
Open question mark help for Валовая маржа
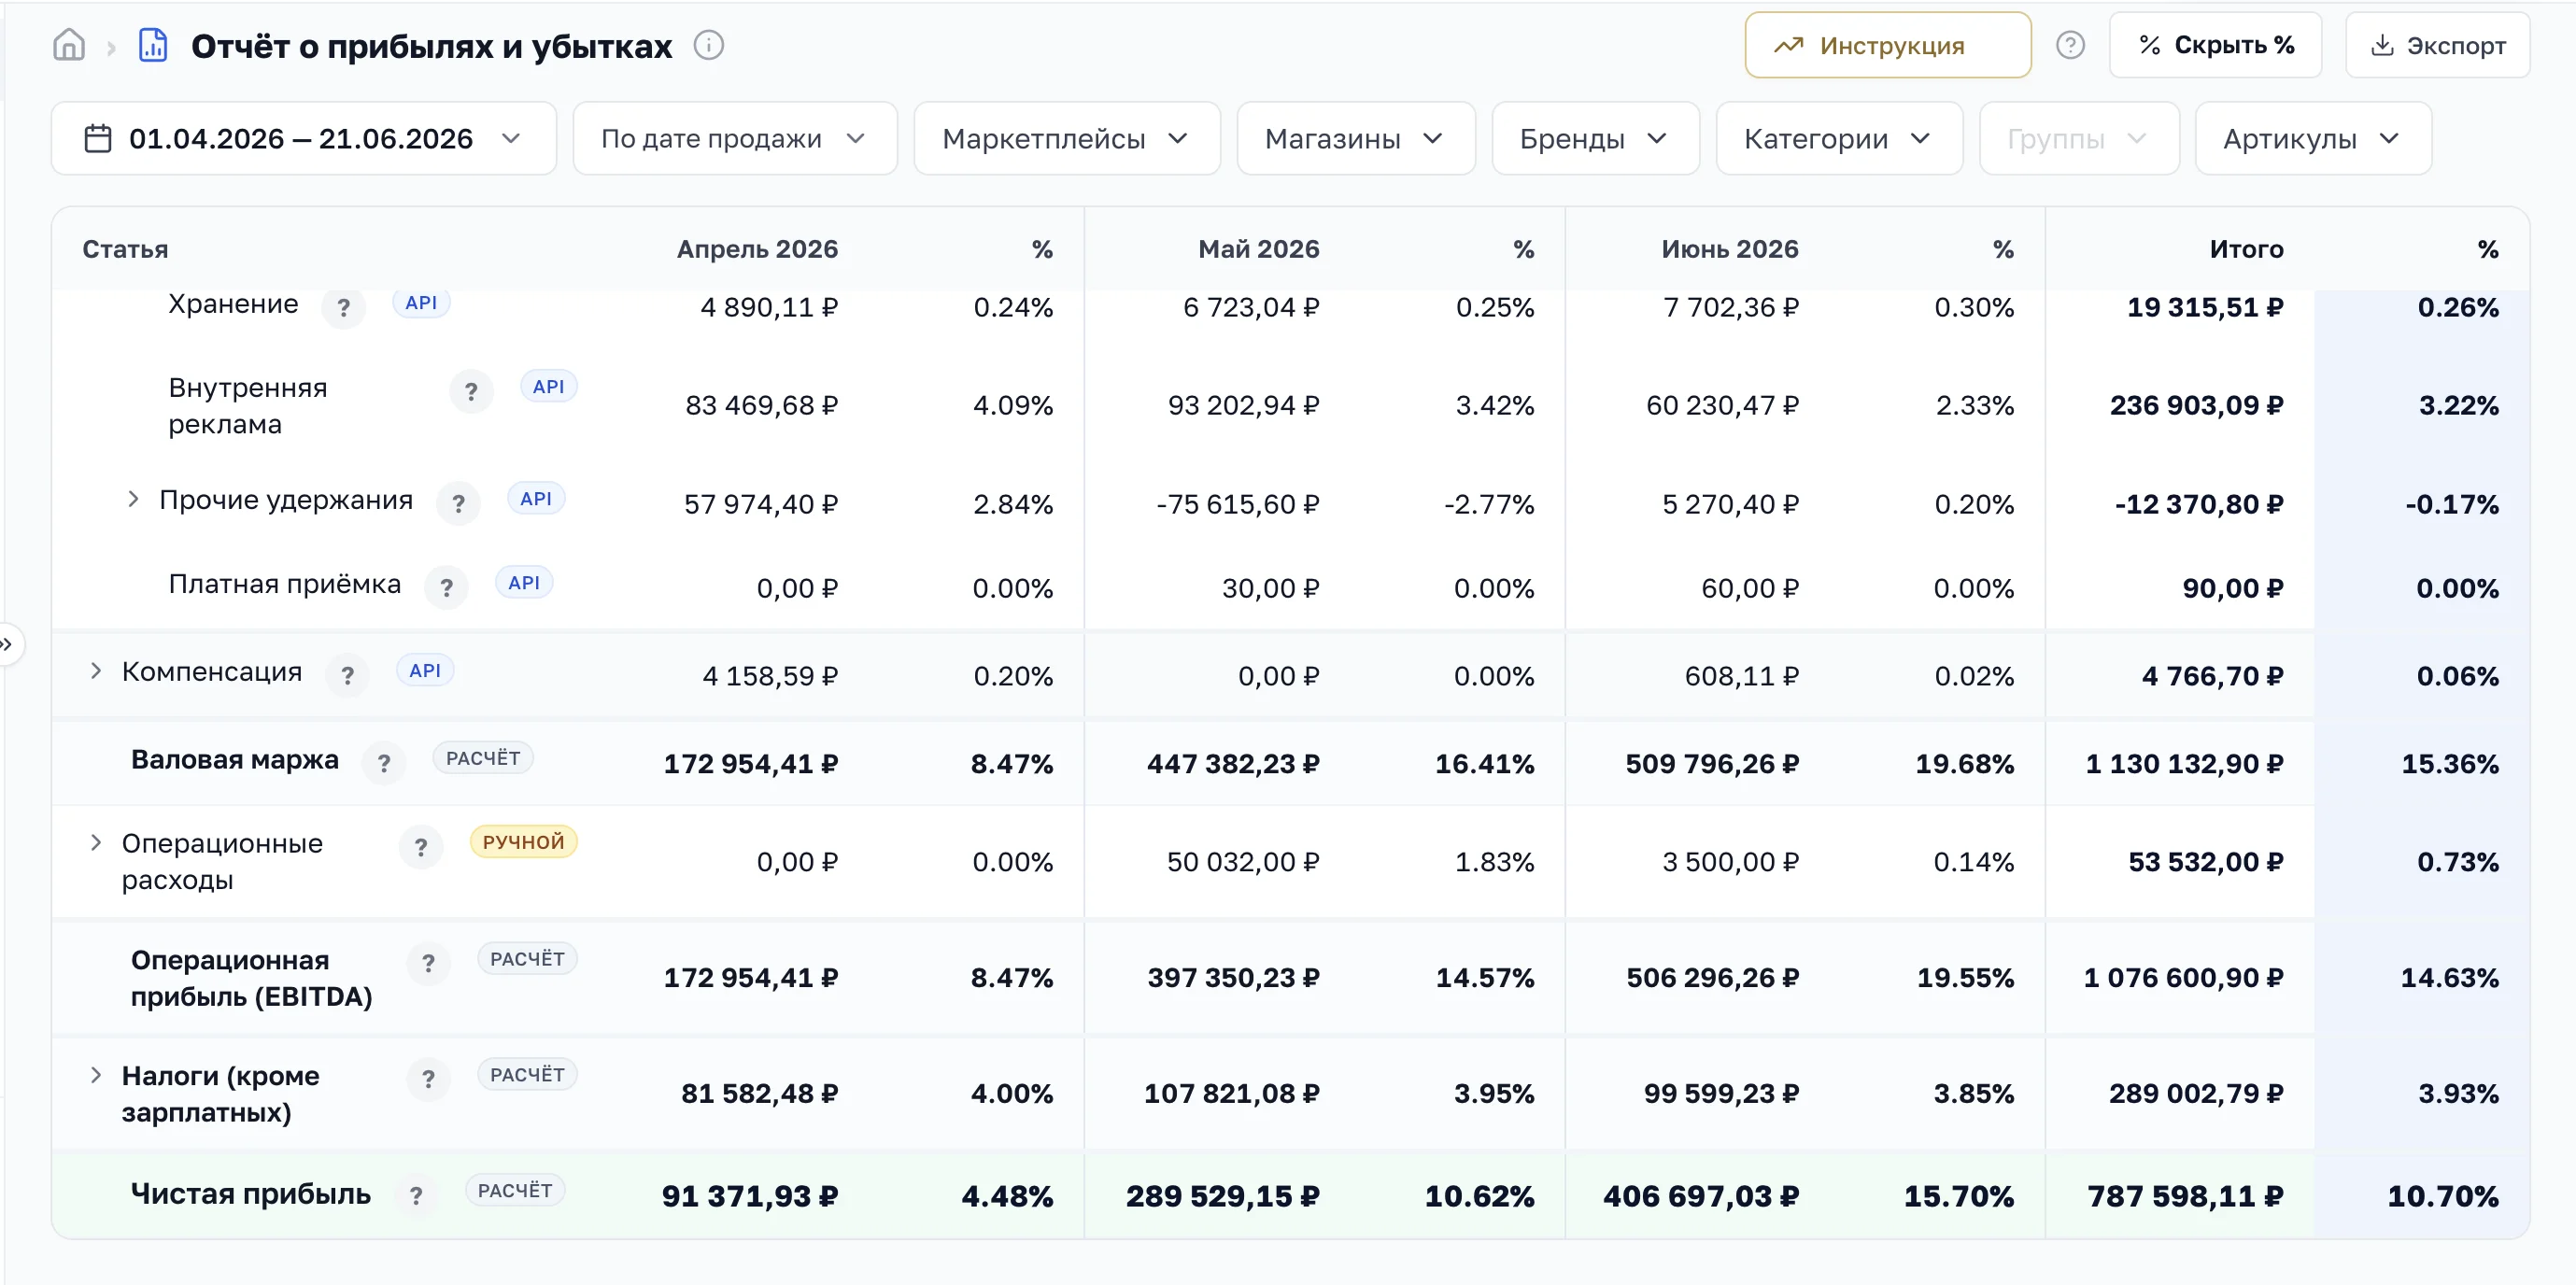pos(384,763)
